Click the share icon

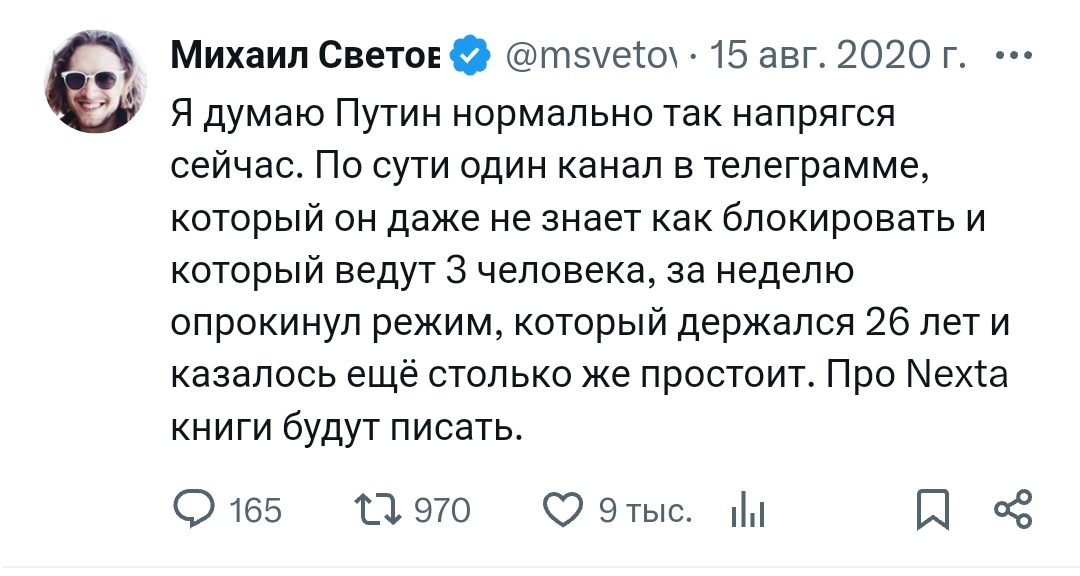click(x=1012, y=510)
